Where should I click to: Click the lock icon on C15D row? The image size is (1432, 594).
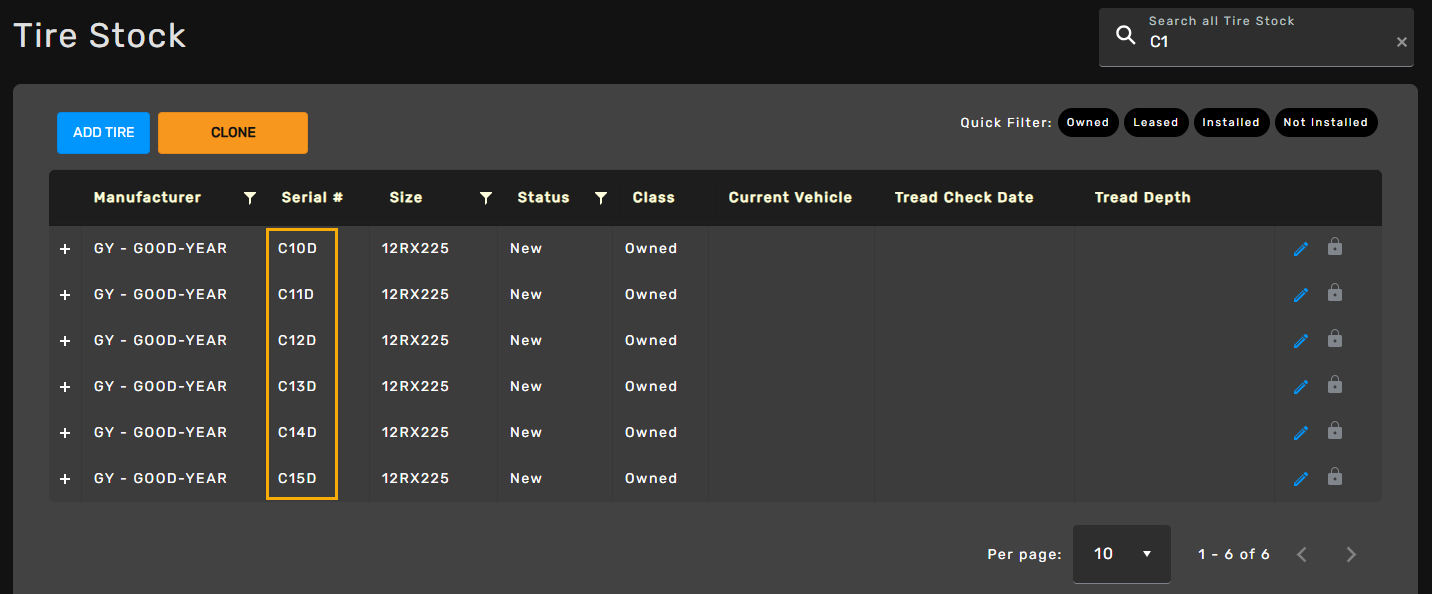click(x=1334, y=477)
